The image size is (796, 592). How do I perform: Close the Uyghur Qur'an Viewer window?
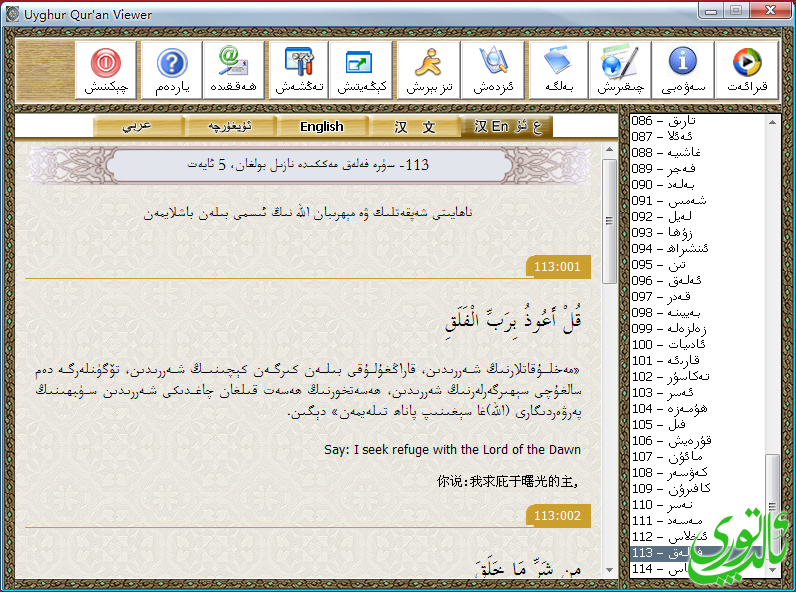coord(771,10)
